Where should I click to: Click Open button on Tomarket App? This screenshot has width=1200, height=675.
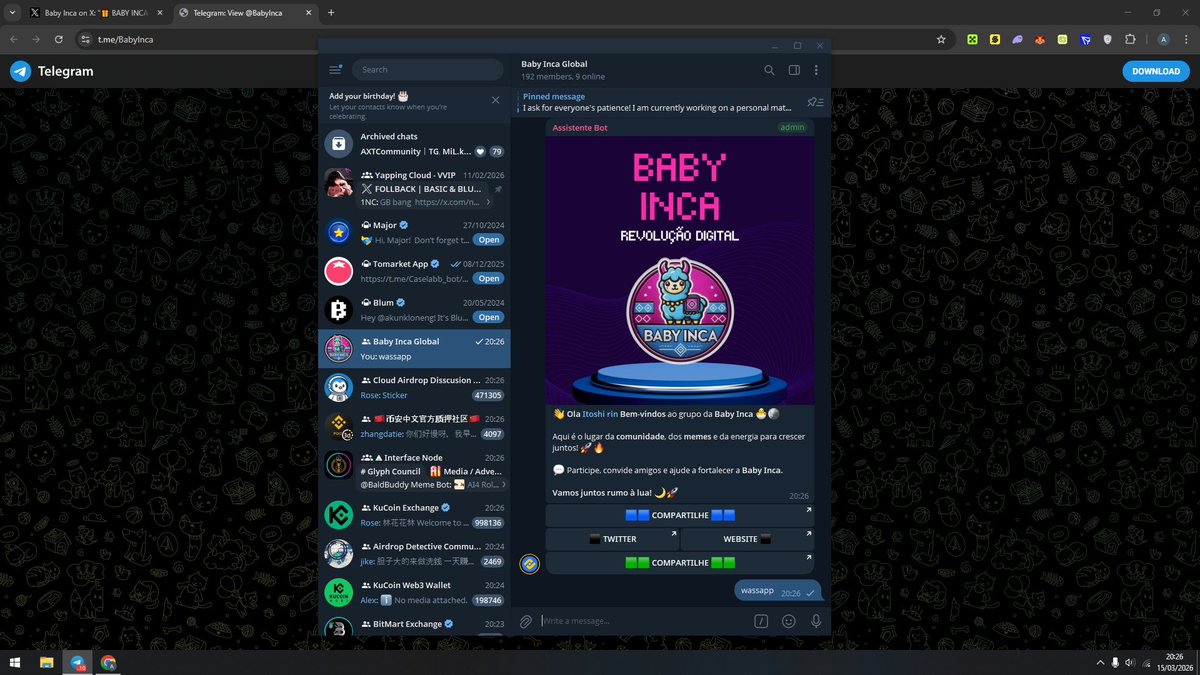(488, 279)
